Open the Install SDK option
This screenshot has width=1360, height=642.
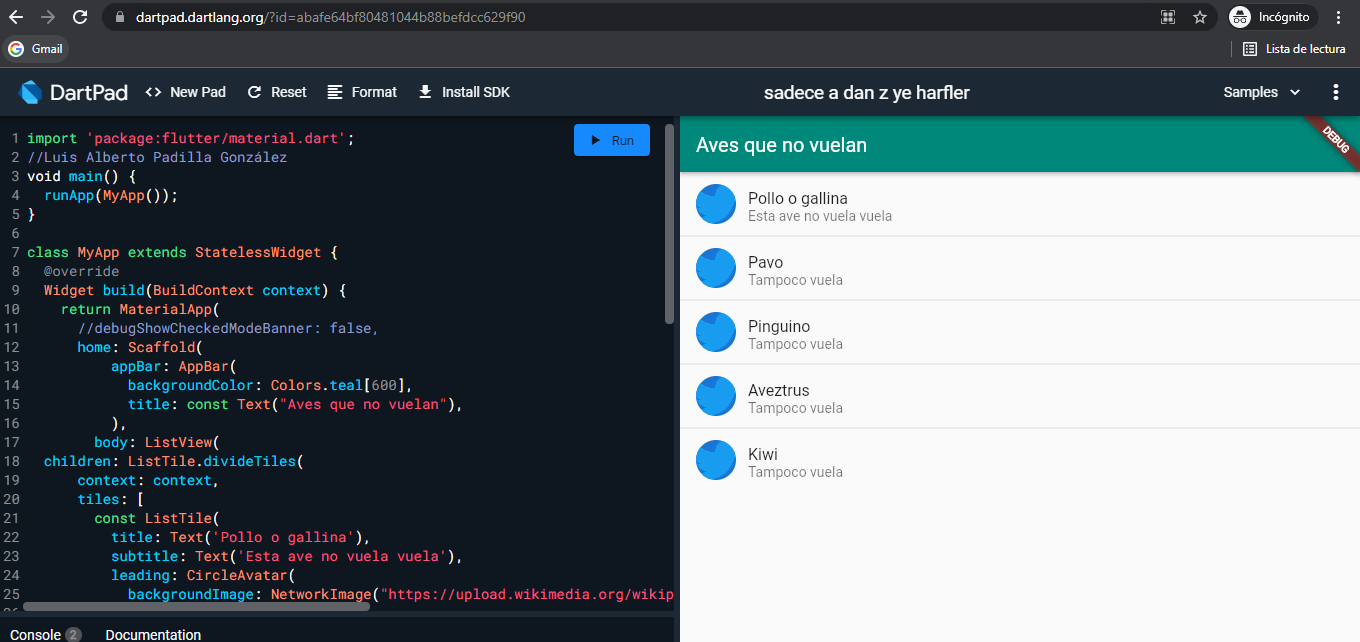pos(425,91)
